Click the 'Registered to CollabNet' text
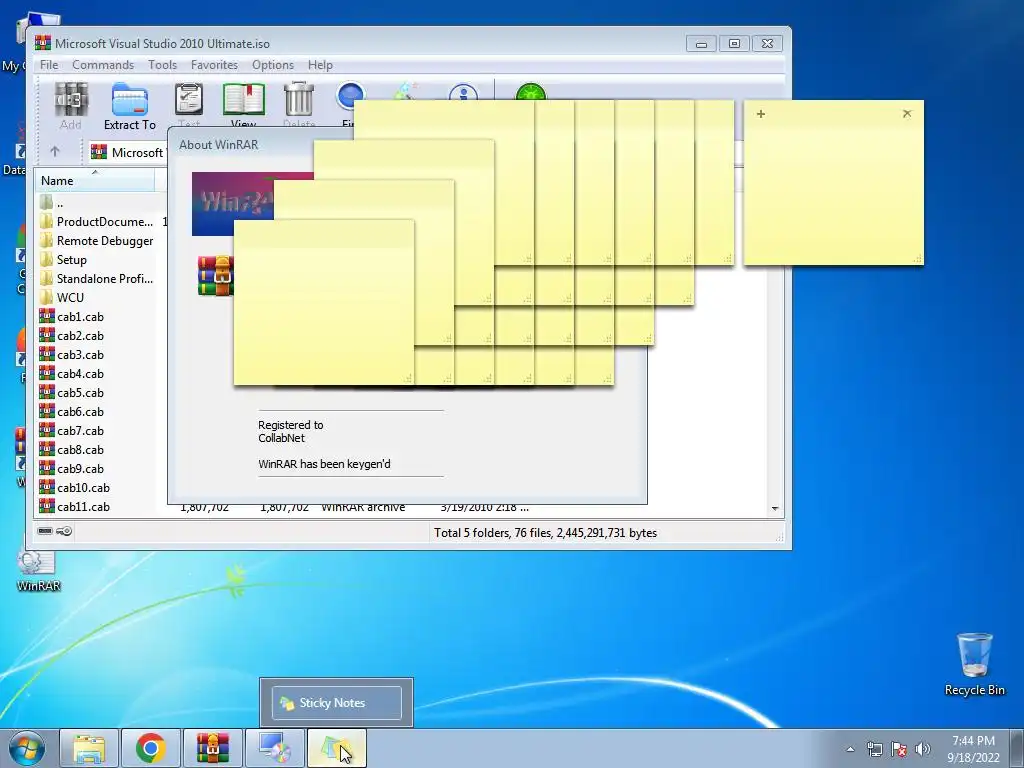The image size is (1024, 768). pyautogui.click(x=291, y=432)
